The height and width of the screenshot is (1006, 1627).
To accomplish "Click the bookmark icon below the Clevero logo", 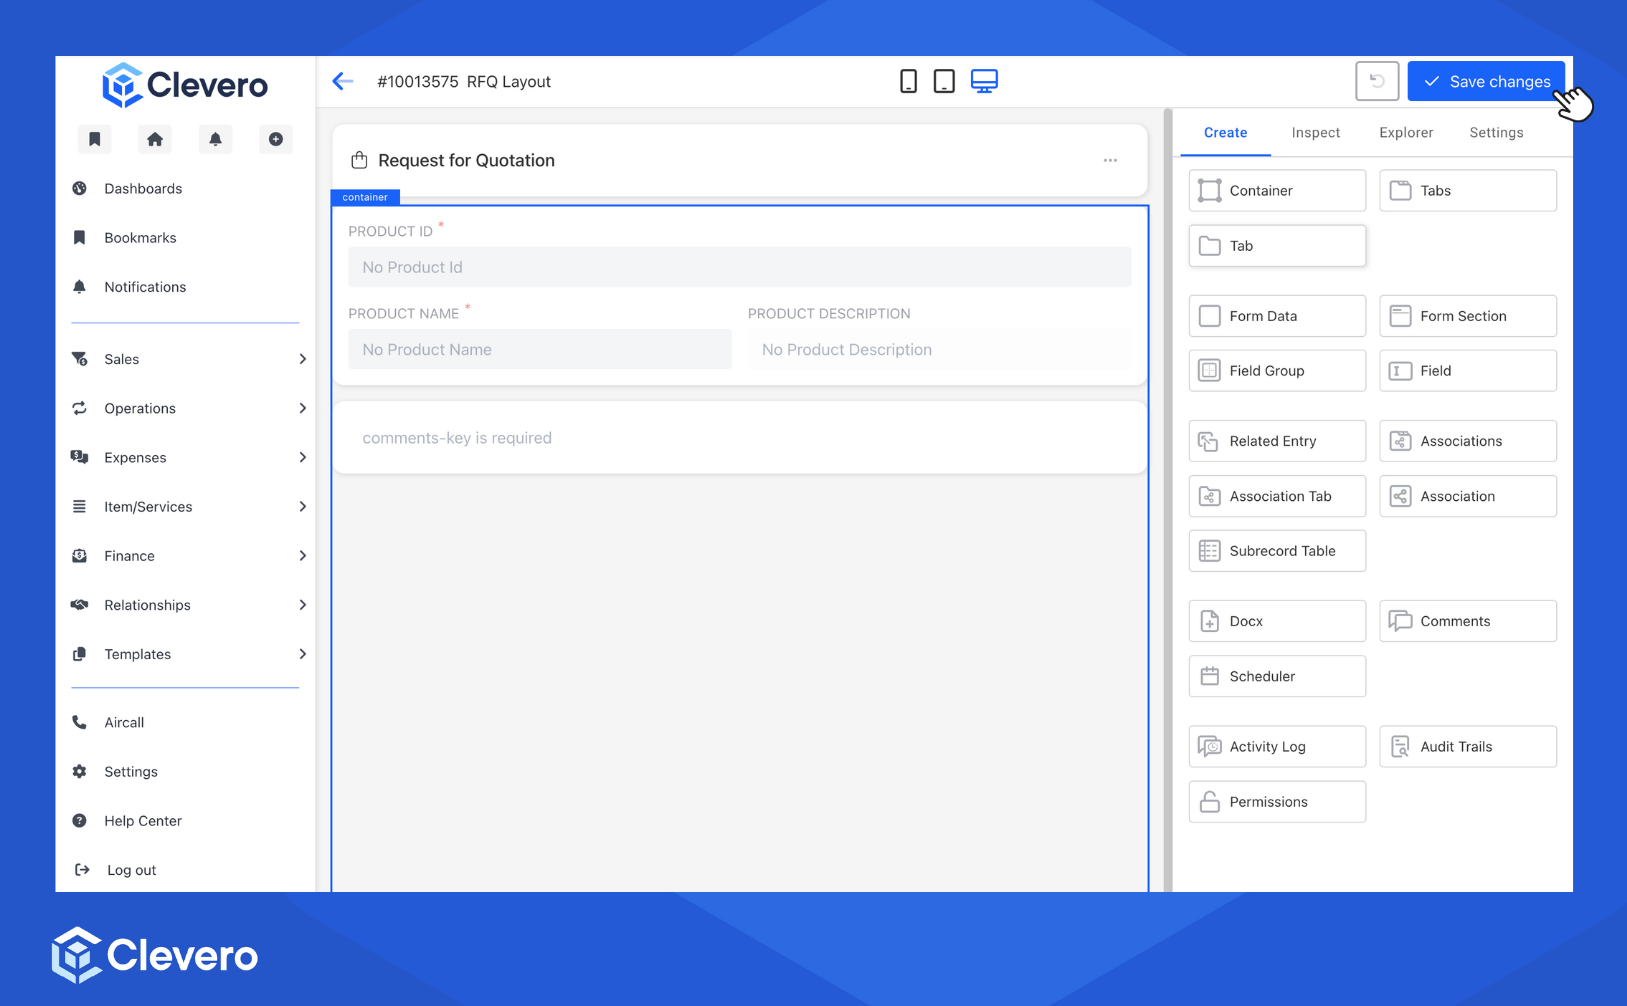I will (94, 139).
